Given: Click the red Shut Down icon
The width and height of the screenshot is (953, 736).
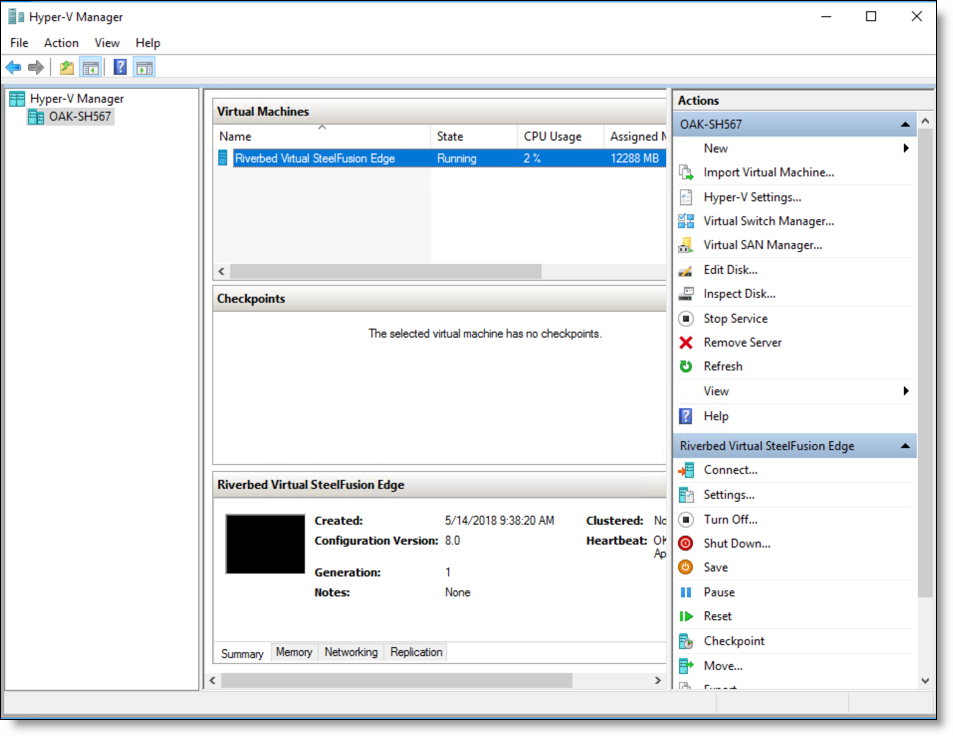Looking at the screenshot, I should [686, 543].
